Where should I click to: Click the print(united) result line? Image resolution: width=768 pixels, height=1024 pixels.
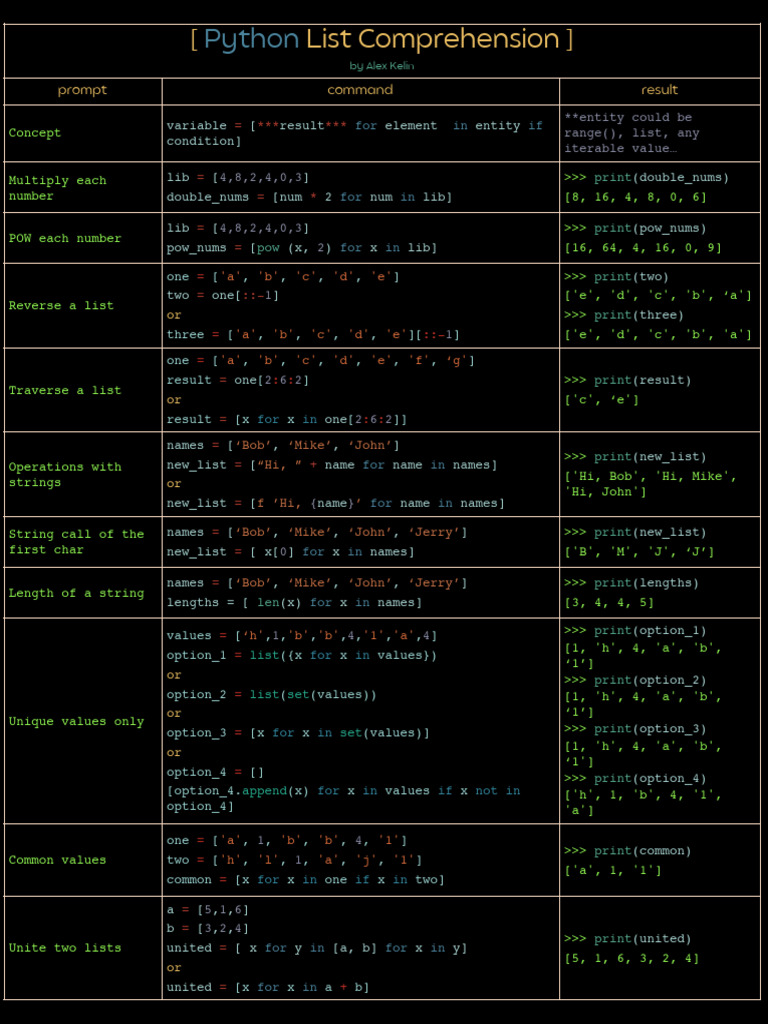coord(627,939)
